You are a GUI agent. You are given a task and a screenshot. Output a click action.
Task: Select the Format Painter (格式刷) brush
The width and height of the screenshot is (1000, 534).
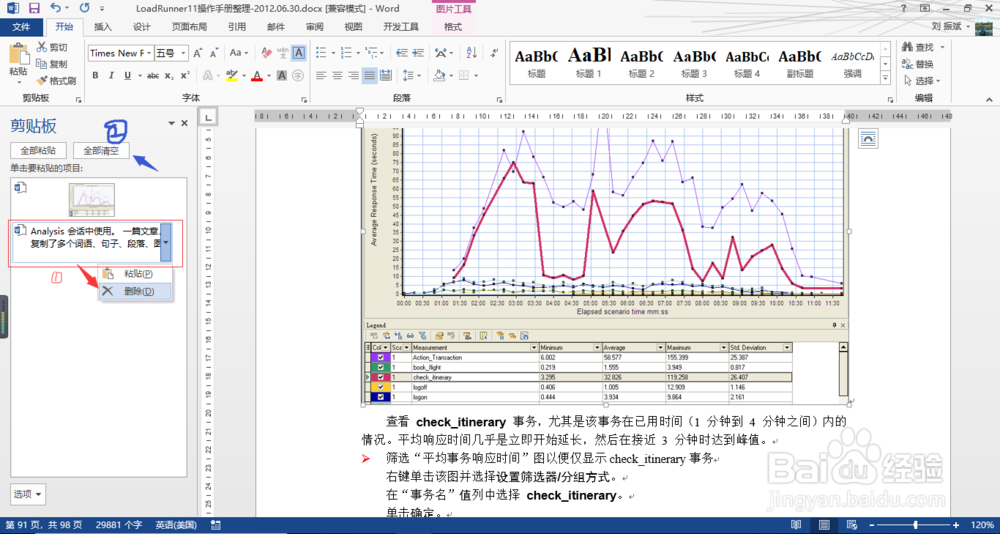(56, 81)
